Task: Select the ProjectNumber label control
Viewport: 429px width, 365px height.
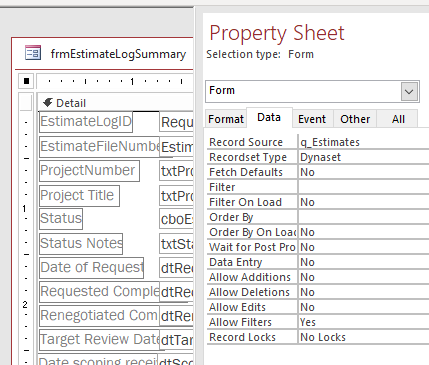Action: [x=89, y=171]
